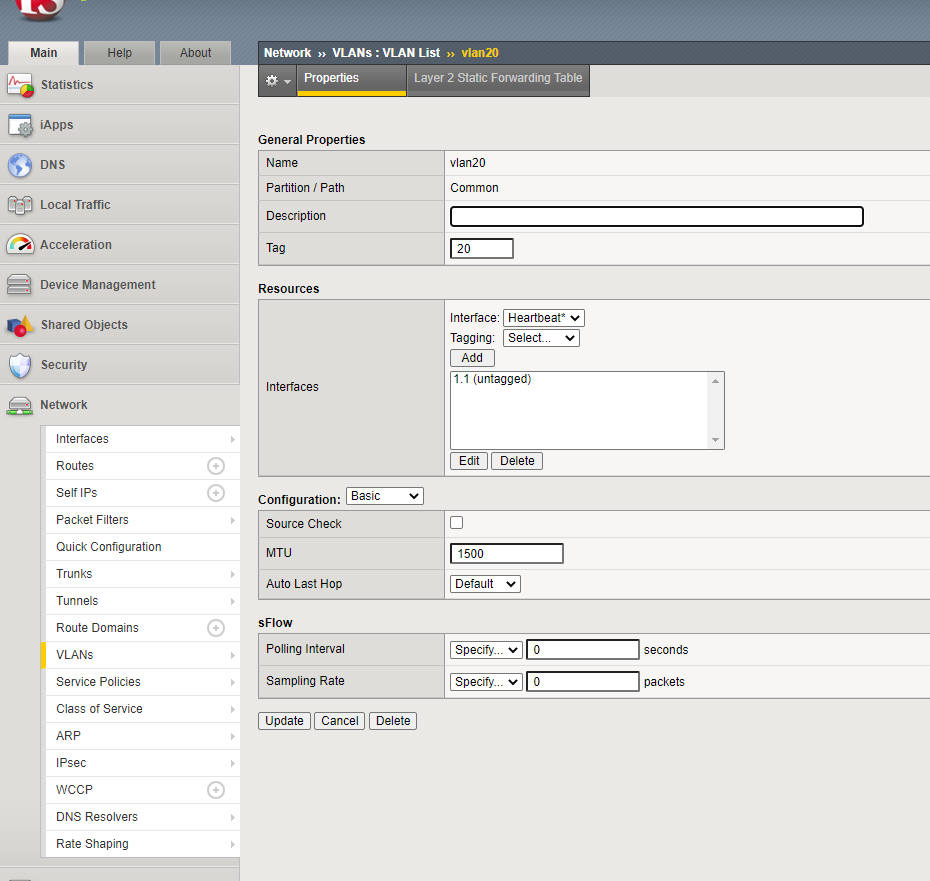Enable the Source Check checkbox
The height and width of the screenshot is (881, 930).
(457, 523)
